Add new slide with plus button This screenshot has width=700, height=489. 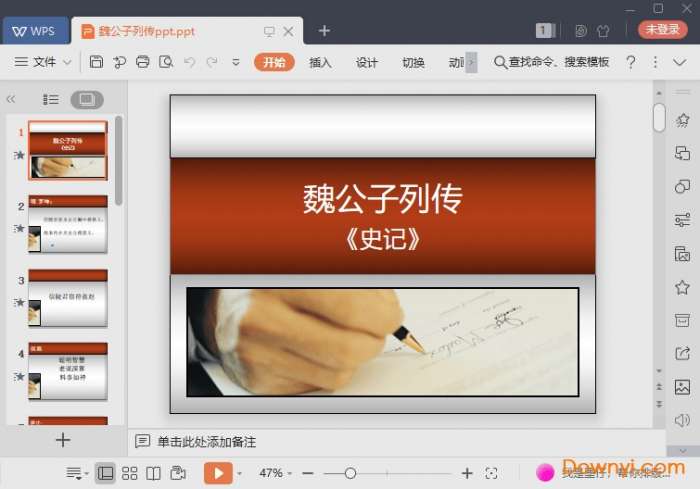click(63, 440)
